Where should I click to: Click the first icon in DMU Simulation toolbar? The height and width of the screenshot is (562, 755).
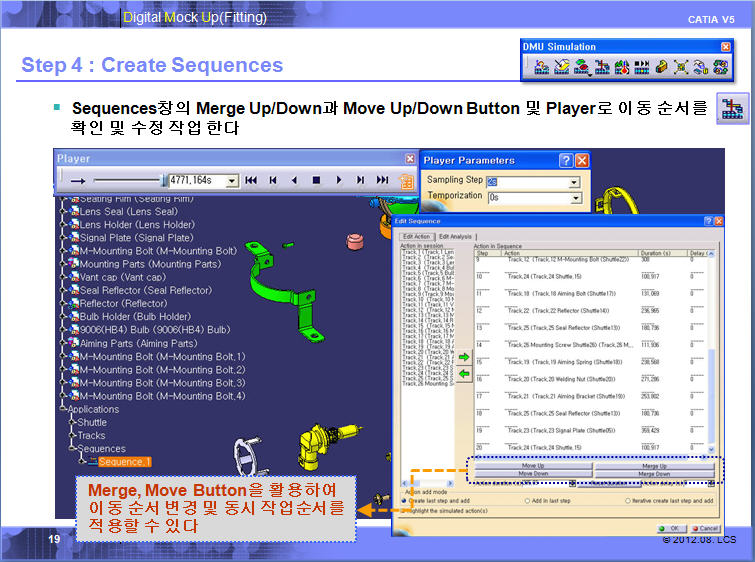coord(541,67)
